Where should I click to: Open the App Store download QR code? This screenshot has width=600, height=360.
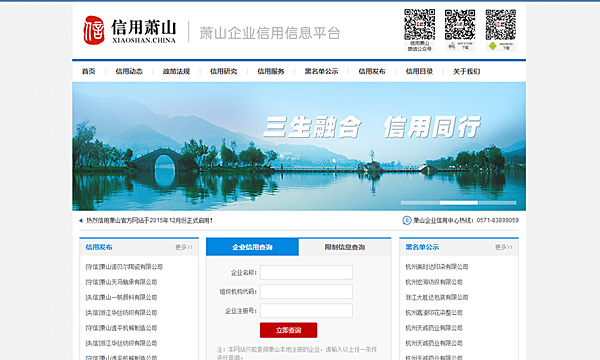[x=460, y=24]
